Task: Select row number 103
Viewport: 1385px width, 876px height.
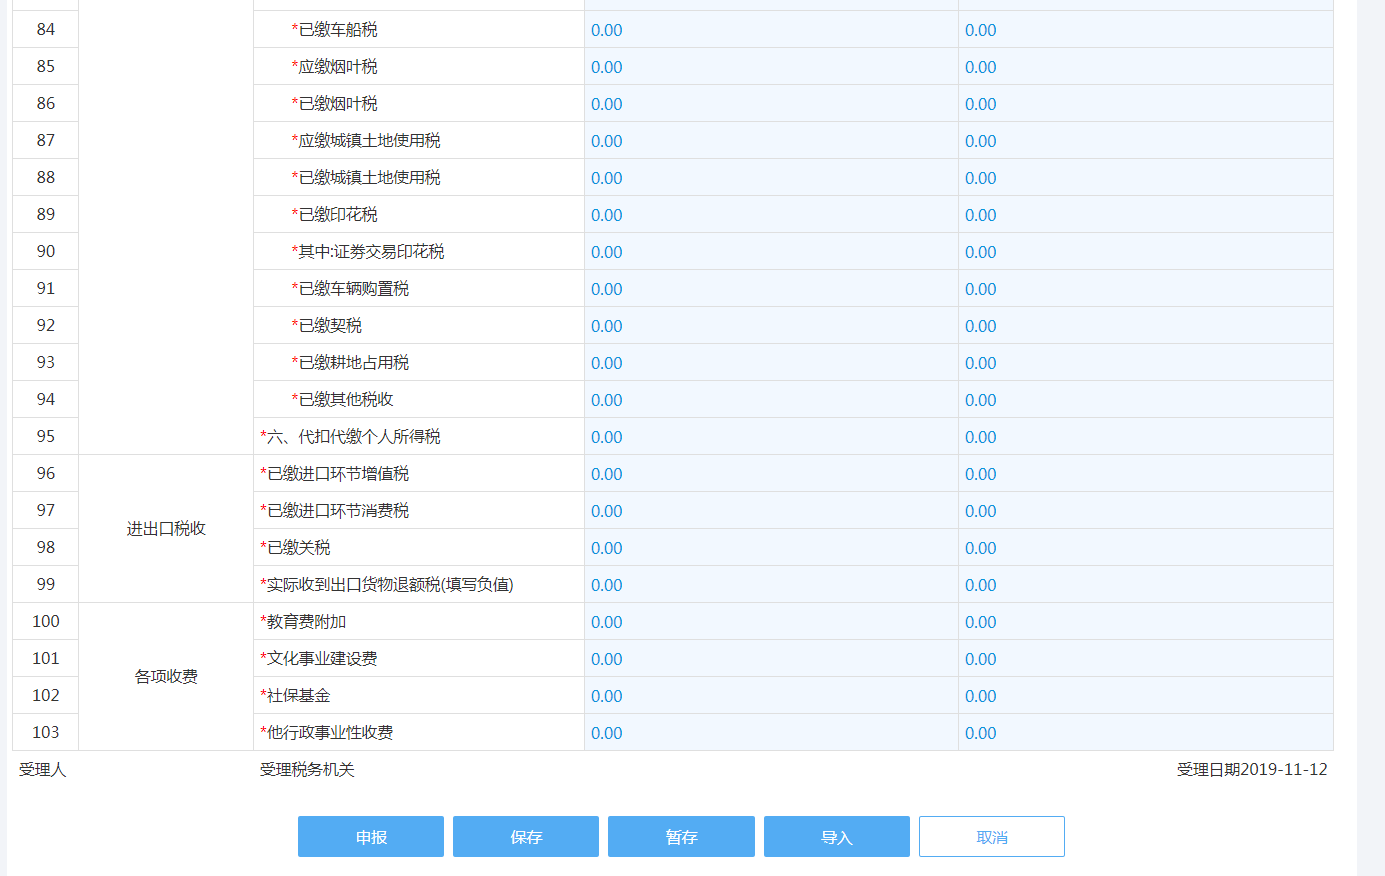Action: [x=46, y=733]
